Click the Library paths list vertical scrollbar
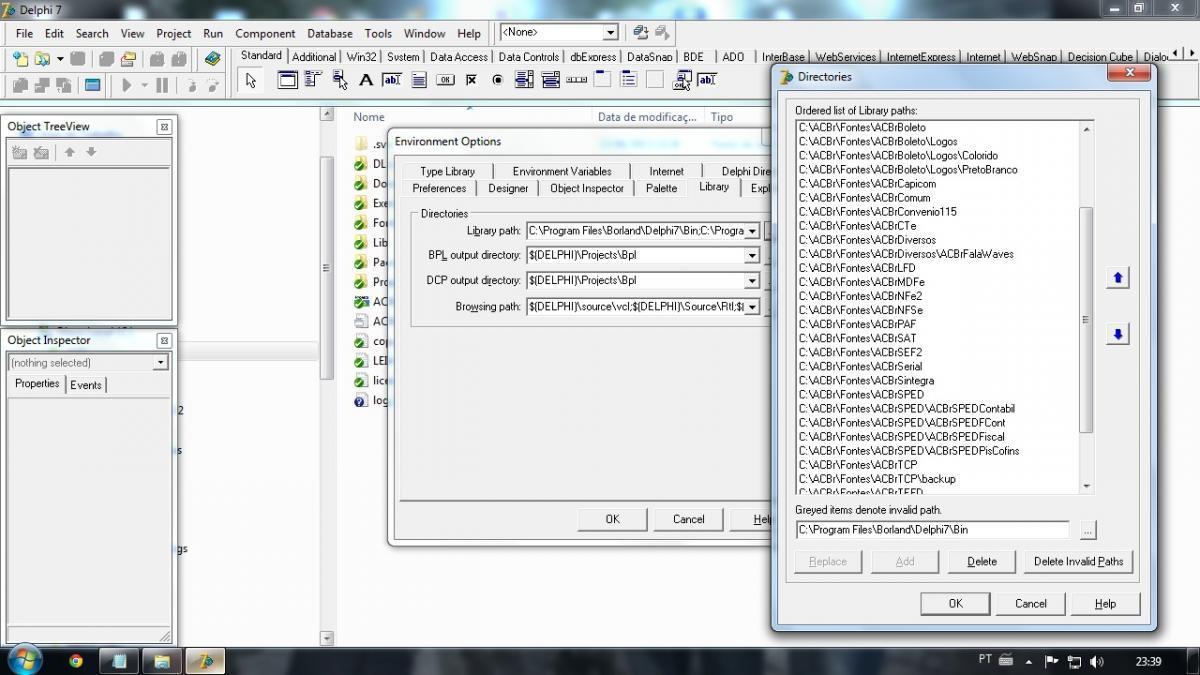This screenshot has height=675, width=1200. pos(1086,307)
